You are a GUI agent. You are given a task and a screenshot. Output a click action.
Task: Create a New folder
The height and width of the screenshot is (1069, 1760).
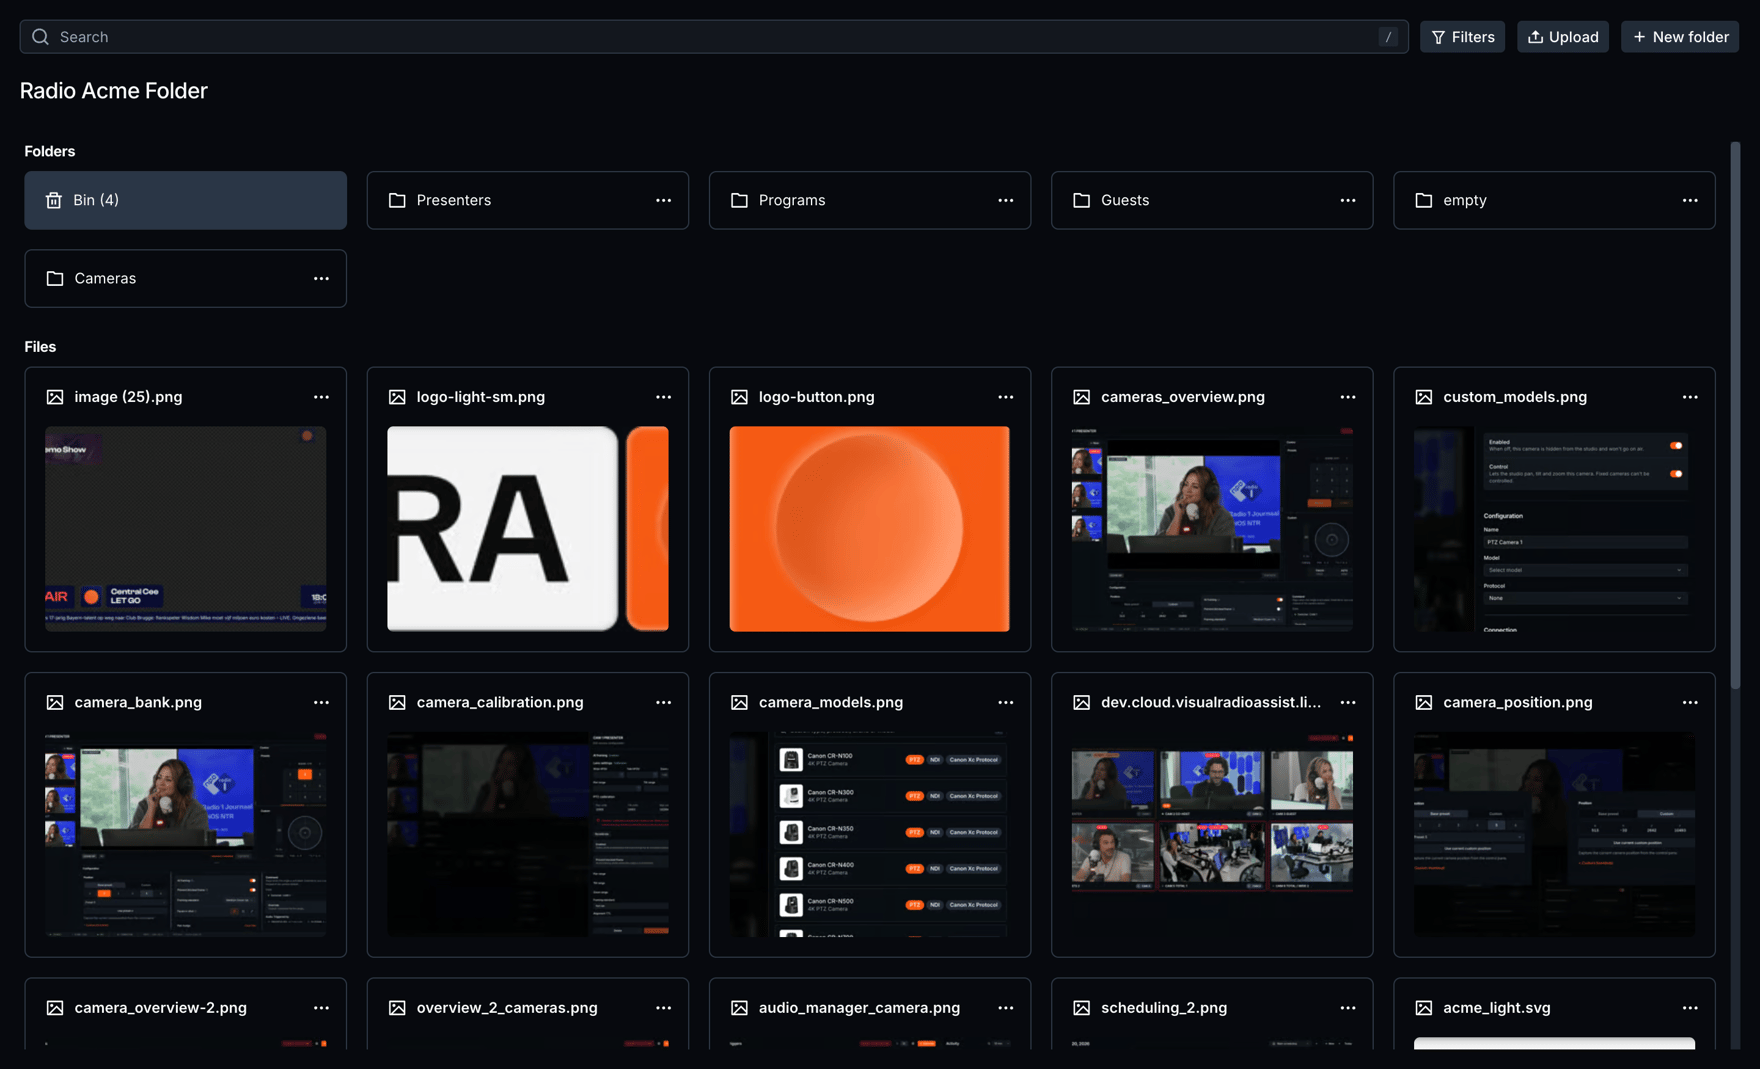[1680, 37]
